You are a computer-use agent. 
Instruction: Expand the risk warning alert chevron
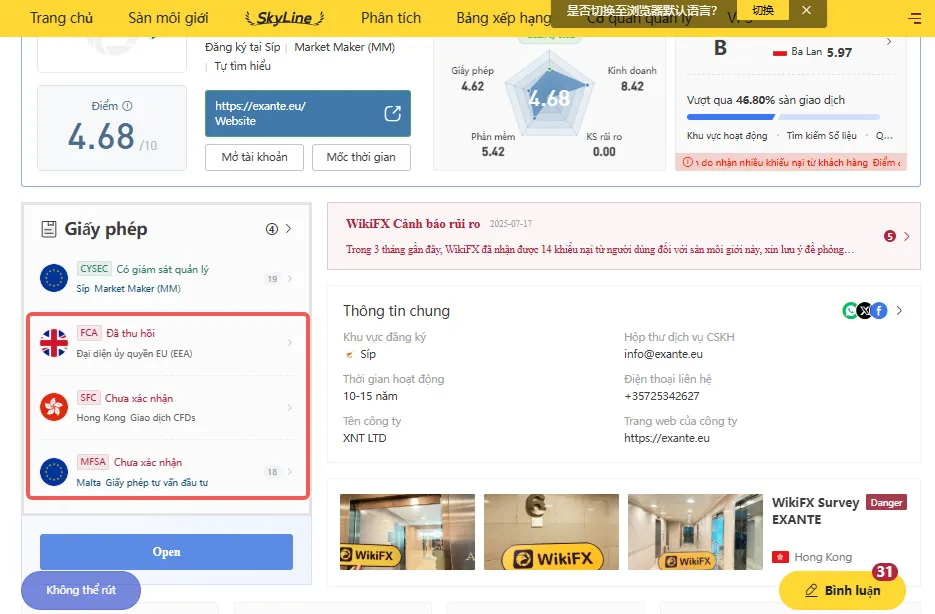[906, 236]
